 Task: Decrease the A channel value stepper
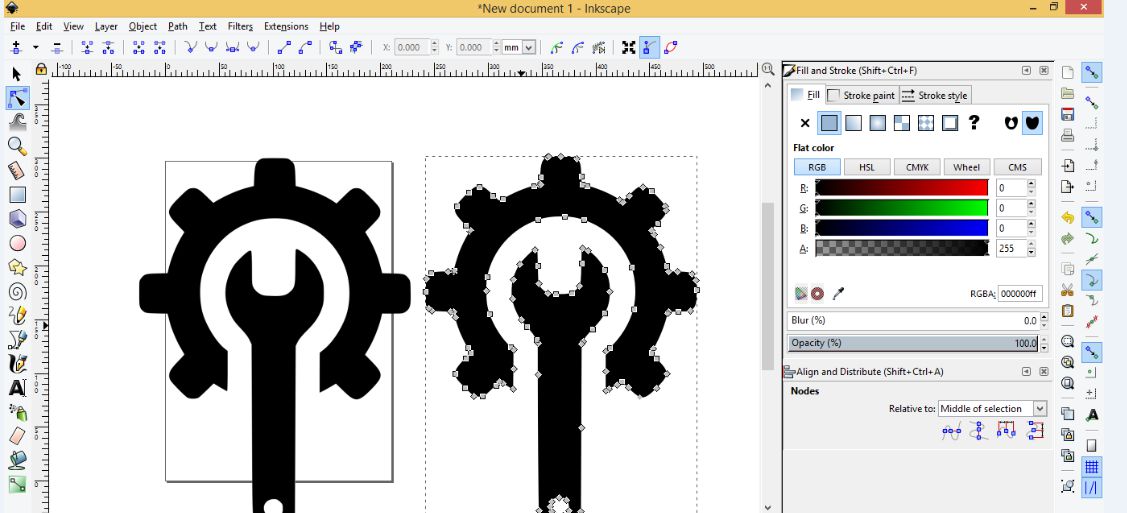pos(1031,253)
